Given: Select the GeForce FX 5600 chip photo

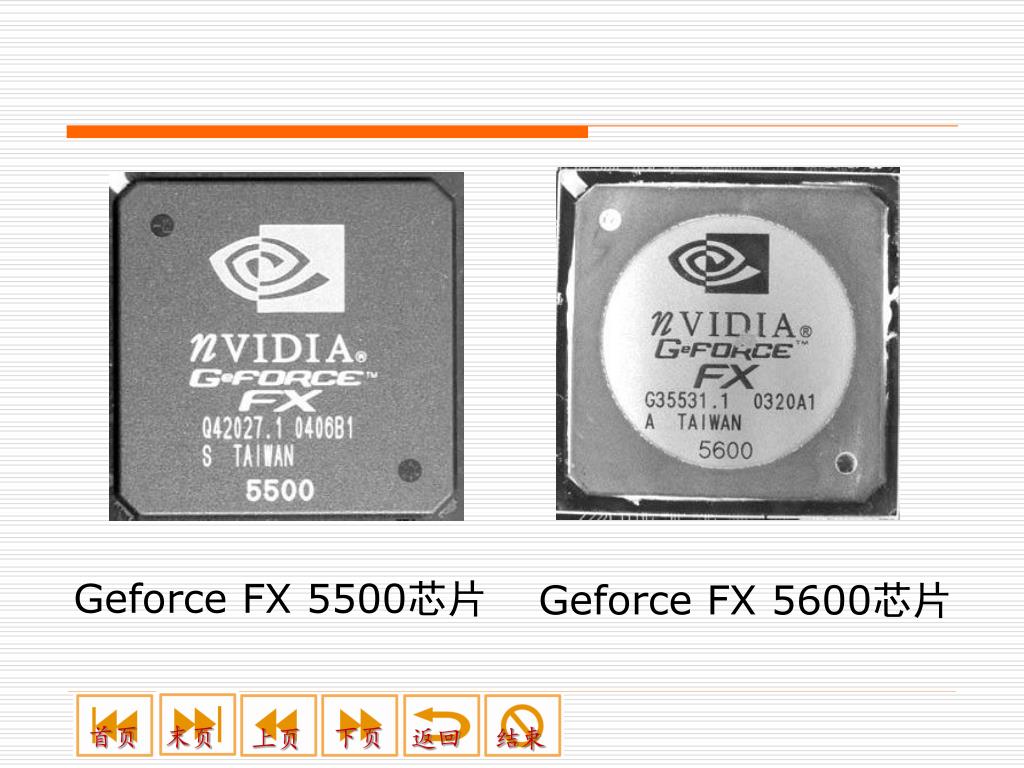Looking at the screenshot, I should pyautogui.click(x=728, y=344).
